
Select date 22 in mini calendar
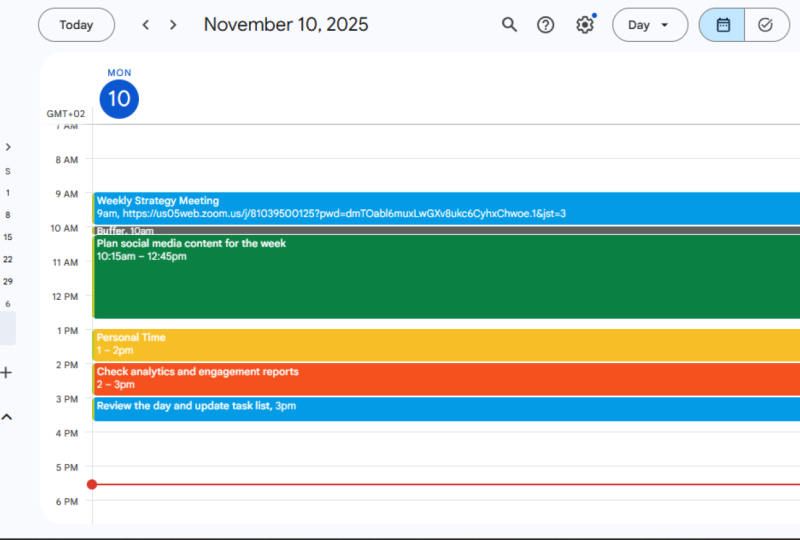click(8, 259)
